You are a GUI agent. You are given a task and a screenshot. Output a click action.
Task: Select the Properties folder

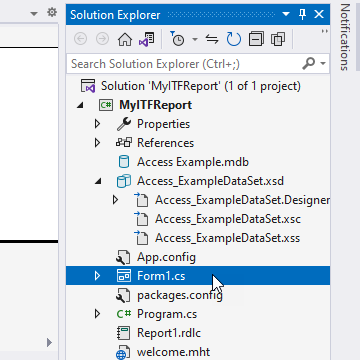[x=163, y=124]
